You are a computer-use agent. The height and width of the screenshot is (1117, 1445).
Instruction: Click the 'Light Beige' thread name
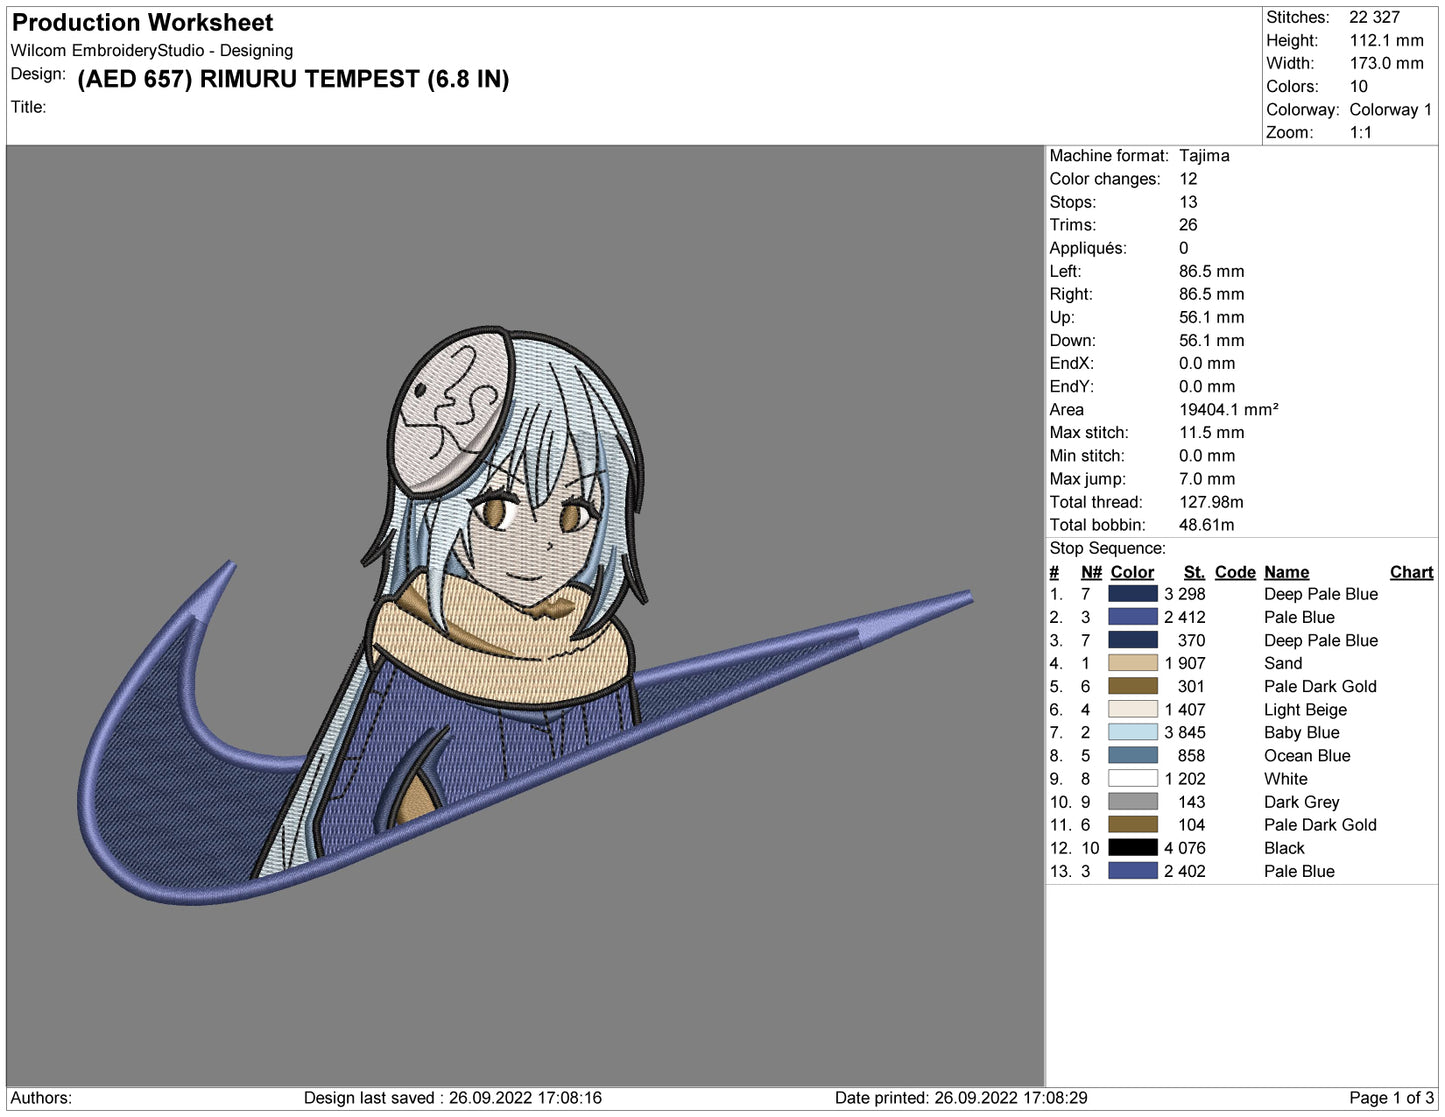point(1305,709)
